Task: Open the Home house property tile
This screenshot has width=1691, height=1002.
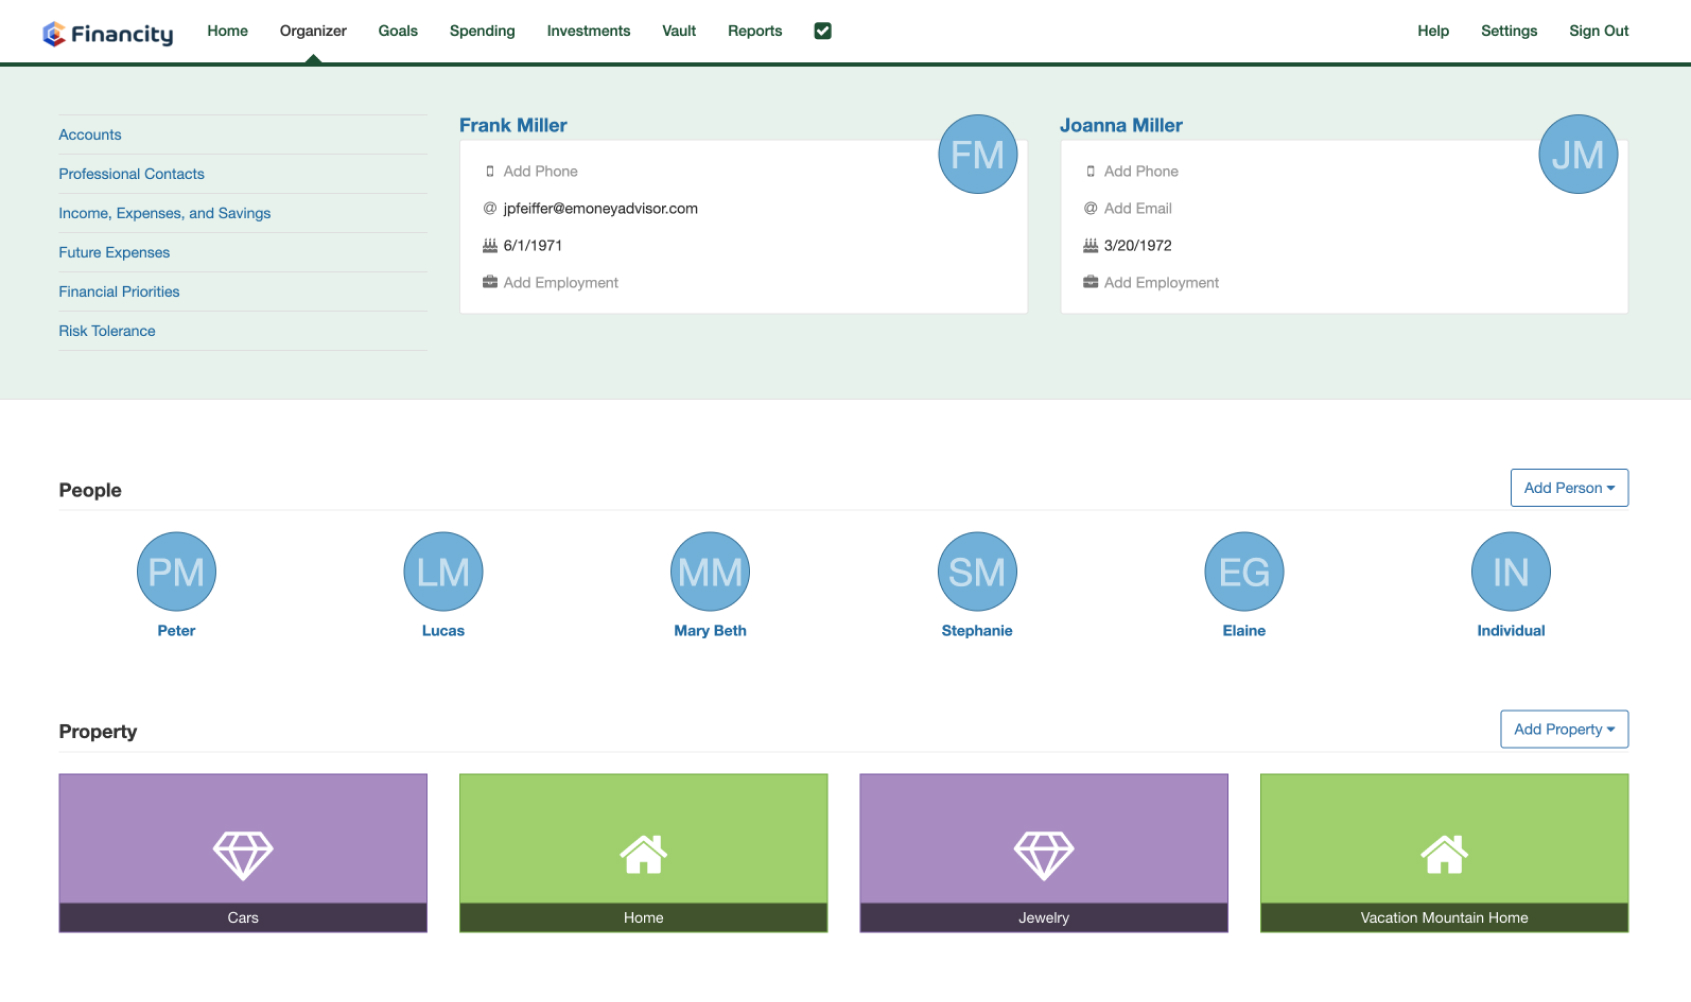Action: point(643,852)
